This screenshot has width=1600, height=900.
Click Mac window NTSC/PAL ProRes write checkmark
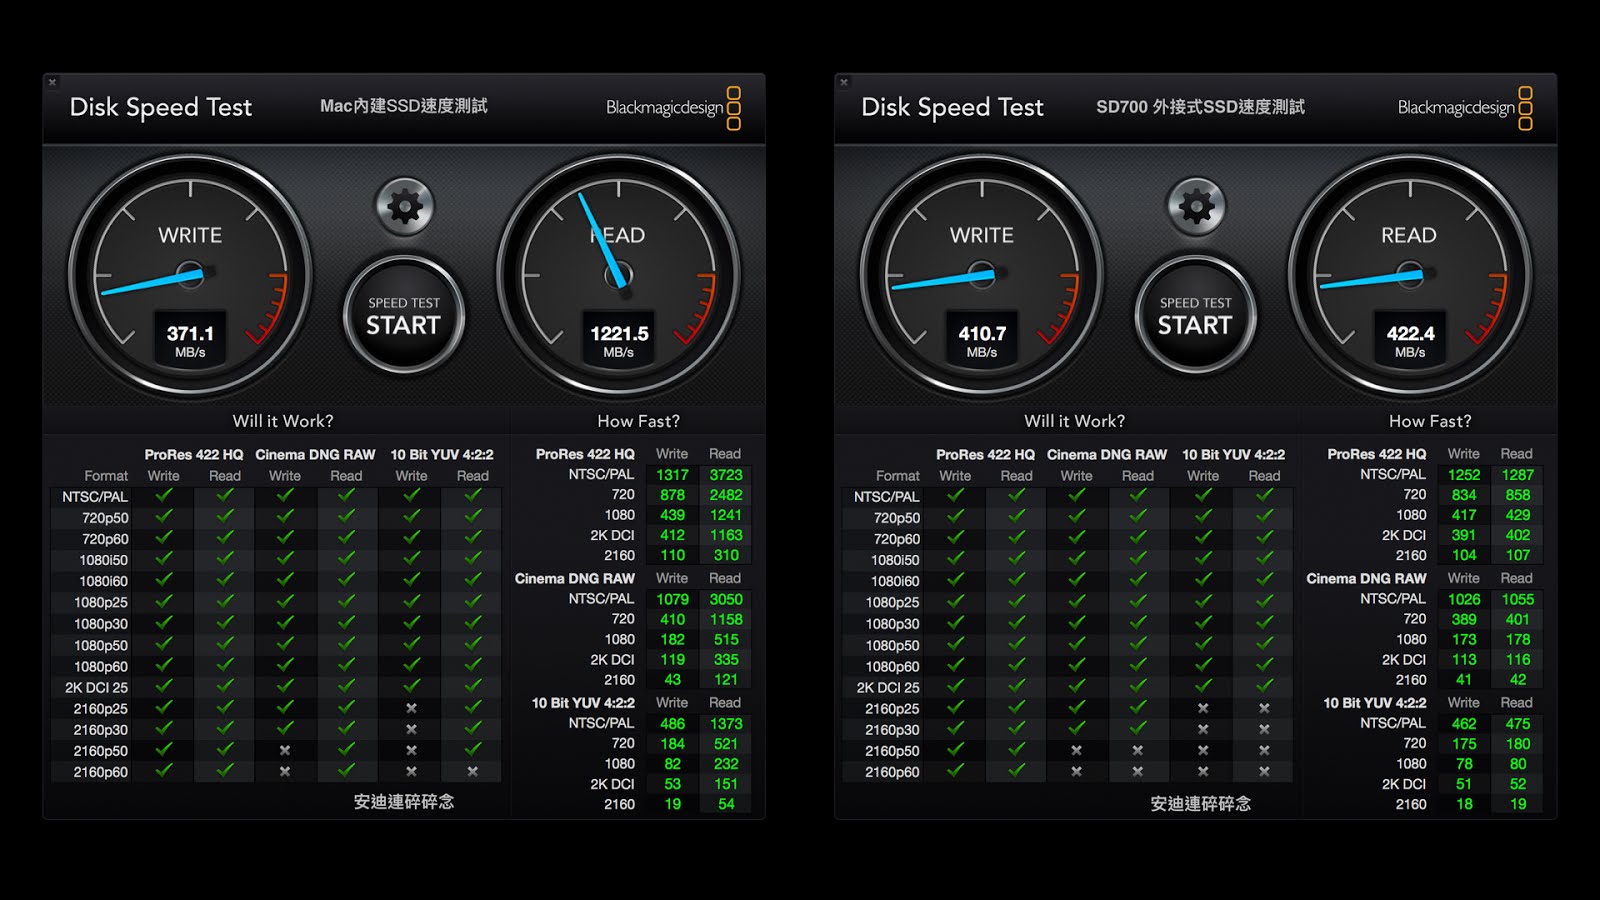(163, 495)
